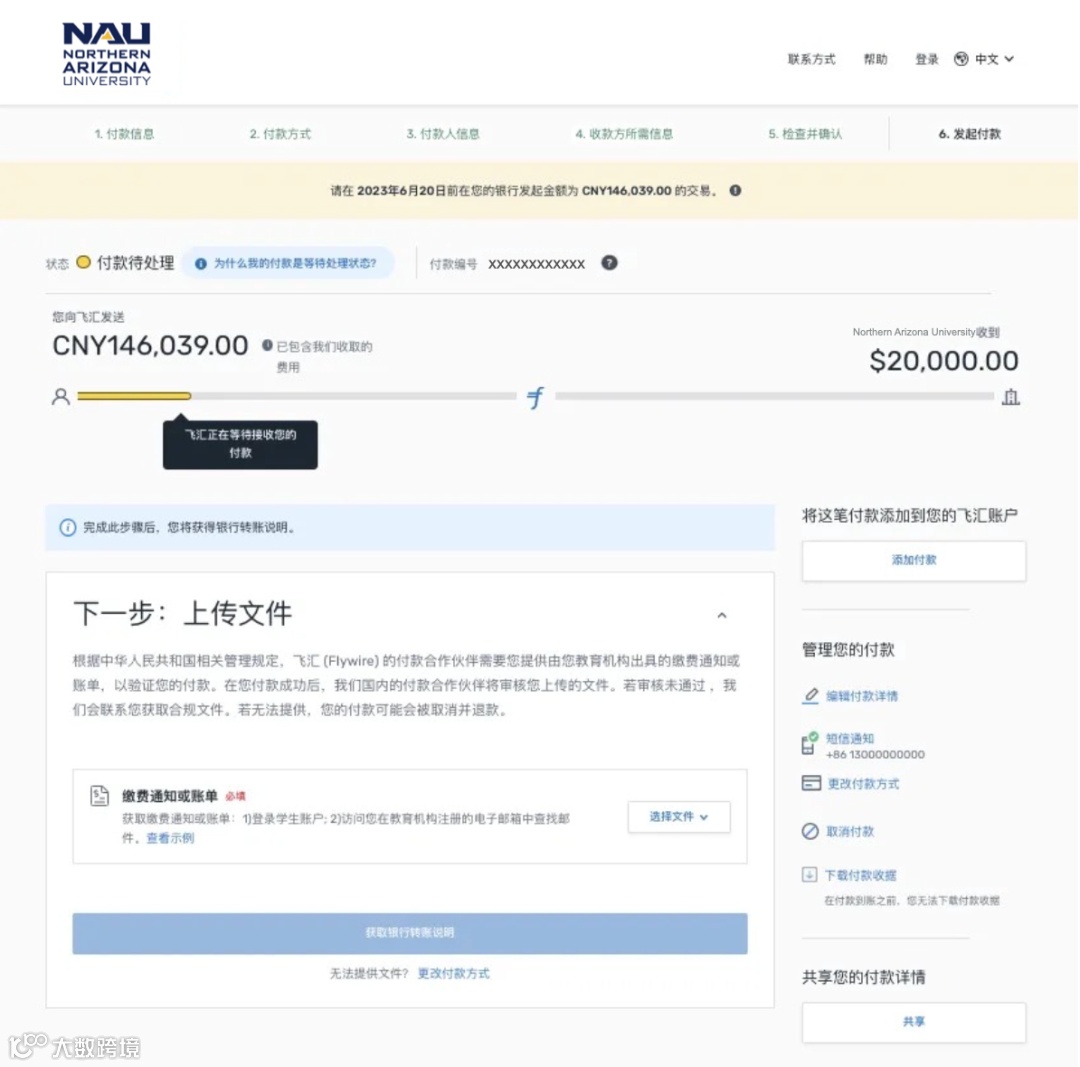Open the 联系方式 link
1080x1067 pixels.
coord(811,59)
